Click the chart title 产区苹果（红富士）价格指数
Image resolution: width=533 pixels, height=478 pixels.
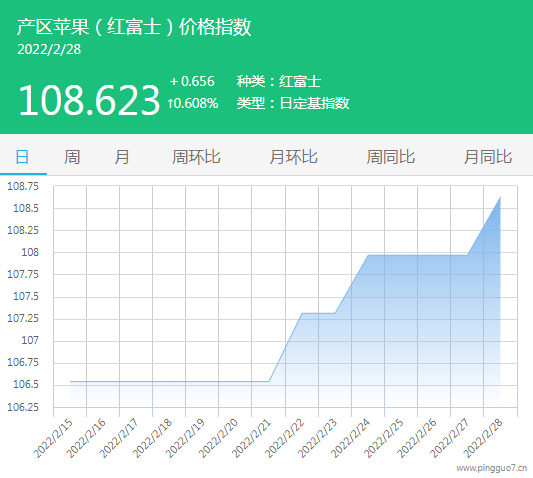[x=134, y=27]
